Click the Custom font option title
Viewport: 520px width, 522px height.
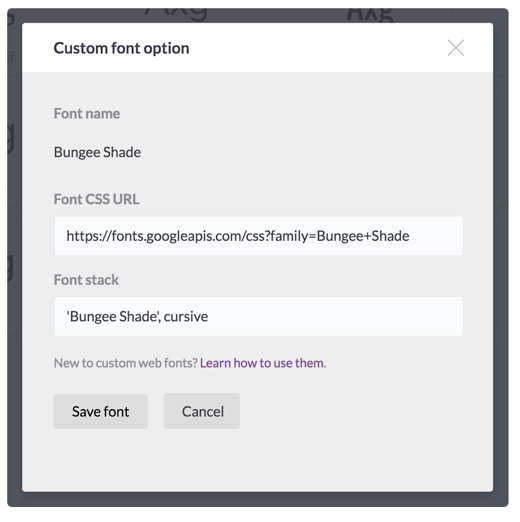pos(123,49)
